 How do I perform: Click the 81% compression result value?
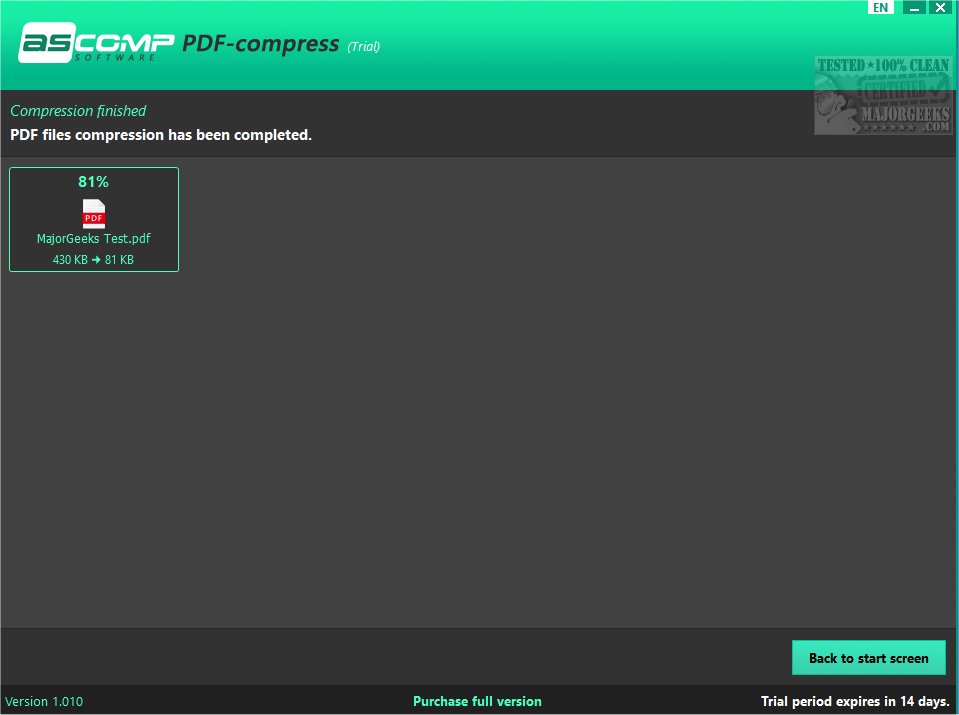[x=94, y=182]
